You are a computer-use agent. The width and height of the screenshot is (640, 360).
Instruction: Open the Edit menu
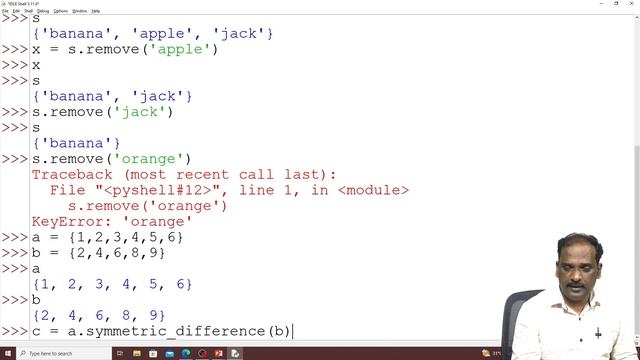point(16,11)
